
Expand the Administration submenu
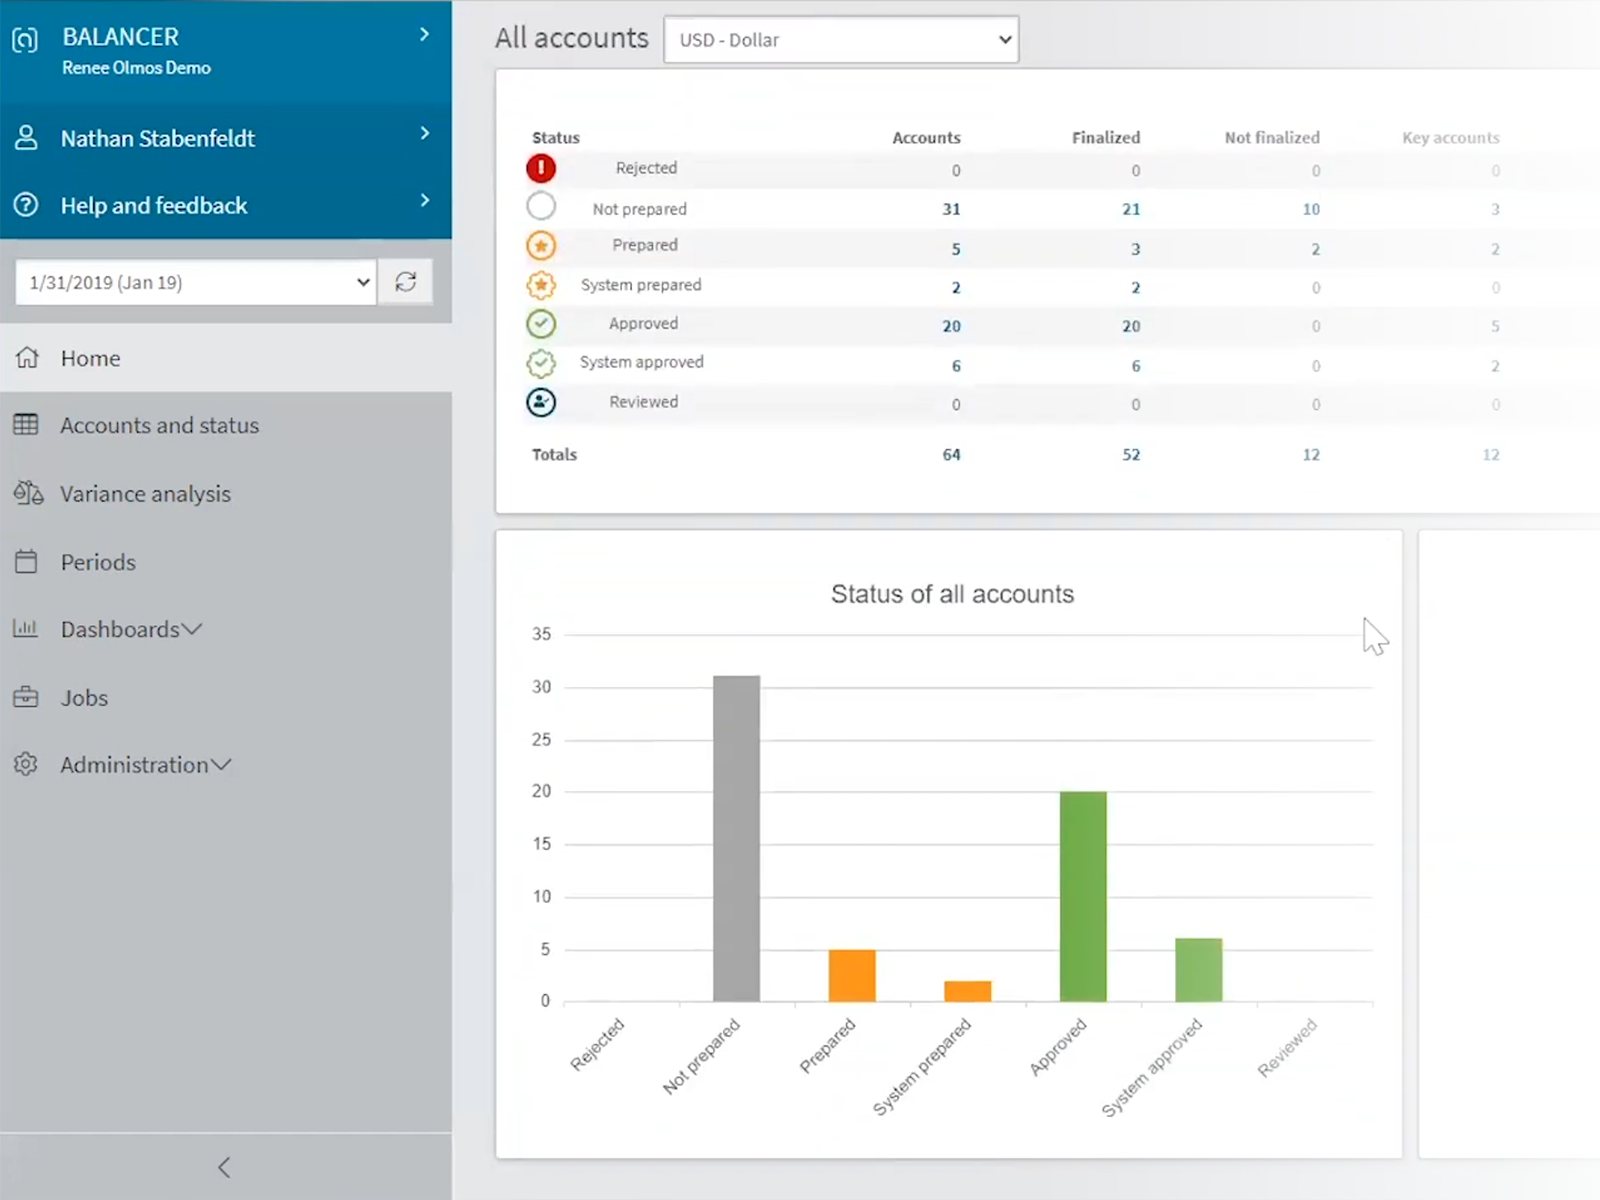pos(145,765)
